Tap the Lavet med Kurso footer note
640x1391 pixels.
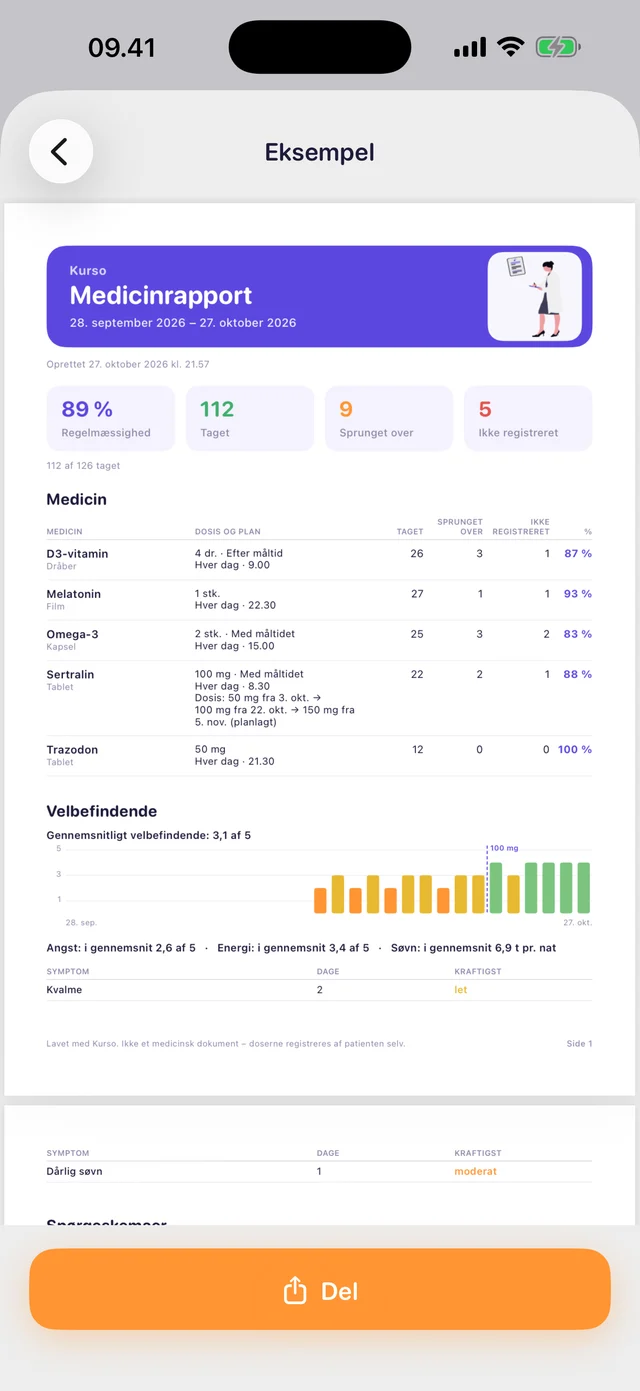[226, 1043]
